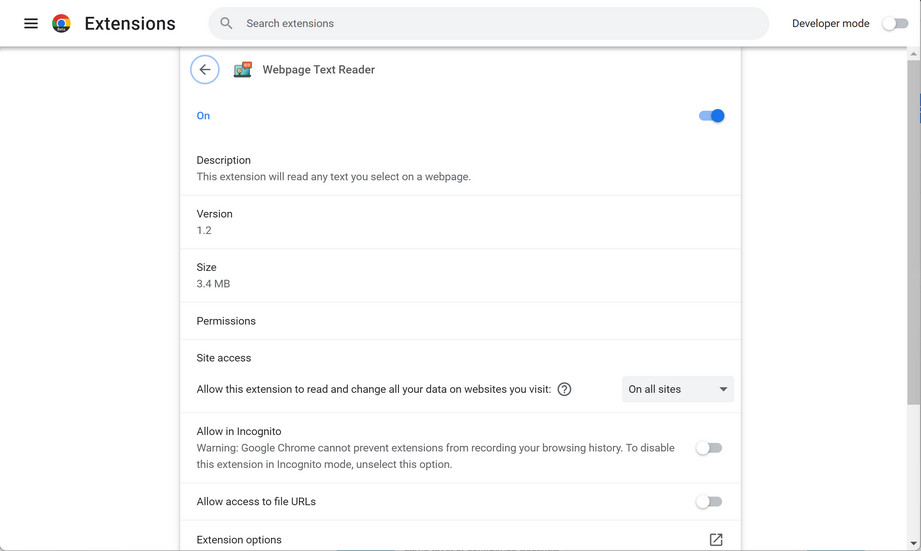This screenshot has width=921, height=551.
Task: Click the Extension options row label
Action: pyautogui.click(x=239, y=540)
